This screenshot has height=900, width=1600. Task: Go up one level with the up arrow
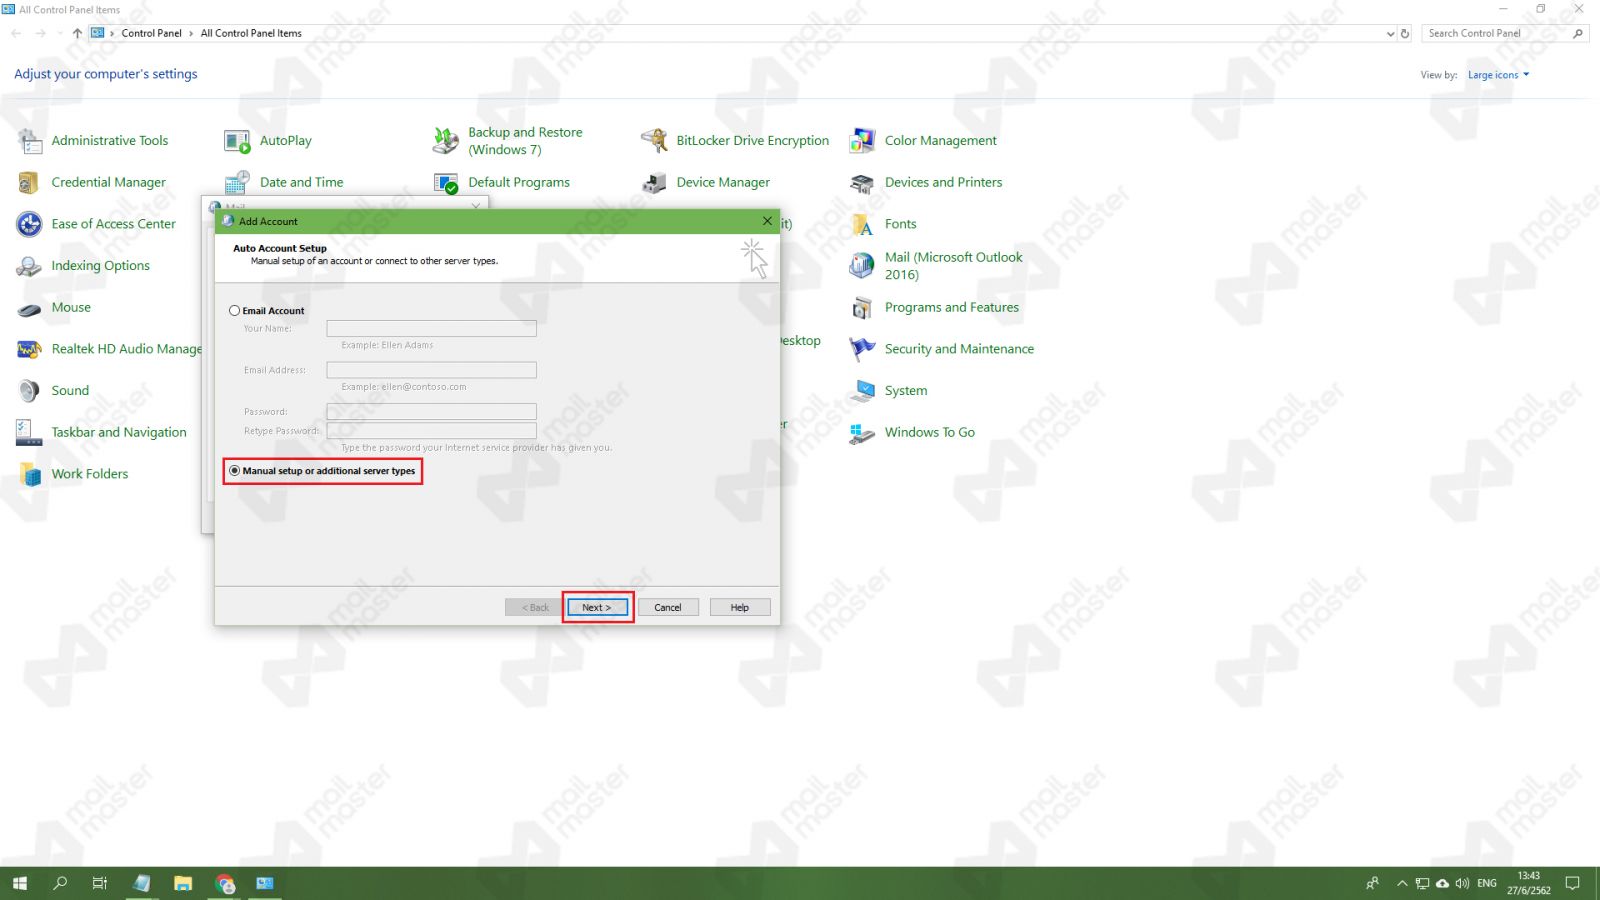pos(77,33)
